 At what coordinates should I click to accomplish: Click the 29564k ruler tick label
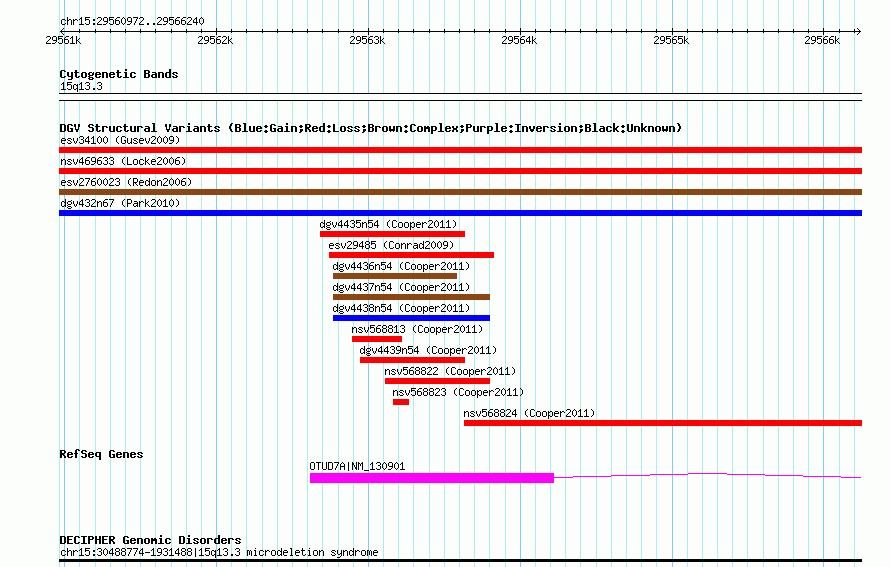[x=519, y=40]
